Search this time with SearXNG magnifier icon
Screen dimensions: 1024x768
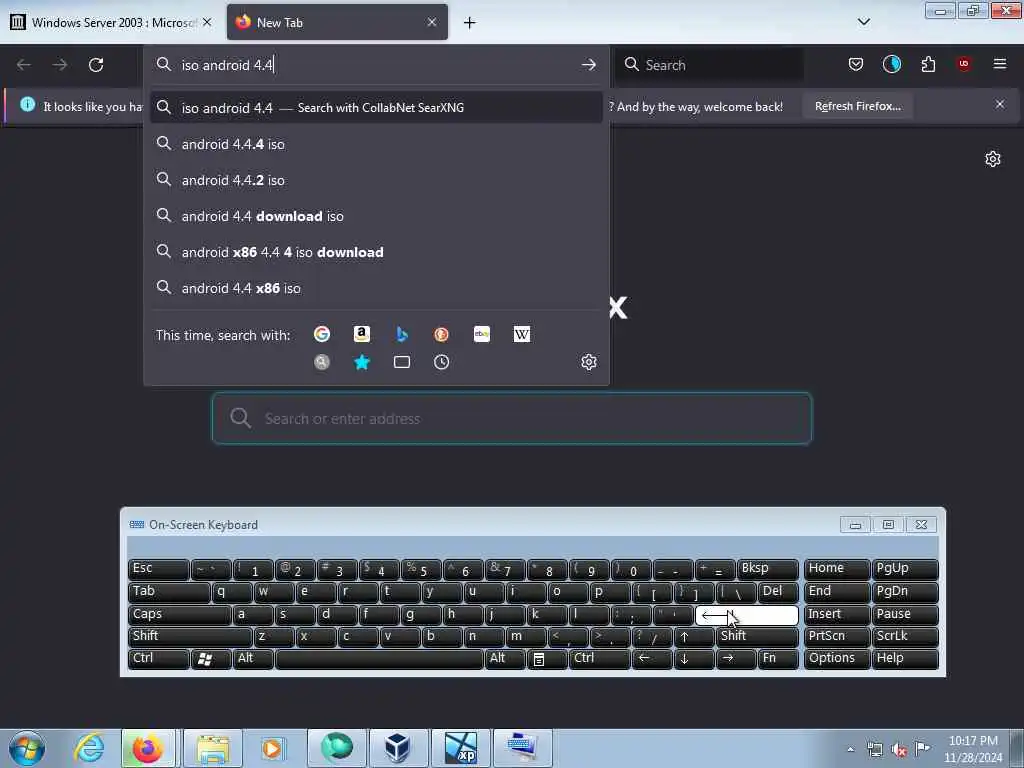[322, 362]
